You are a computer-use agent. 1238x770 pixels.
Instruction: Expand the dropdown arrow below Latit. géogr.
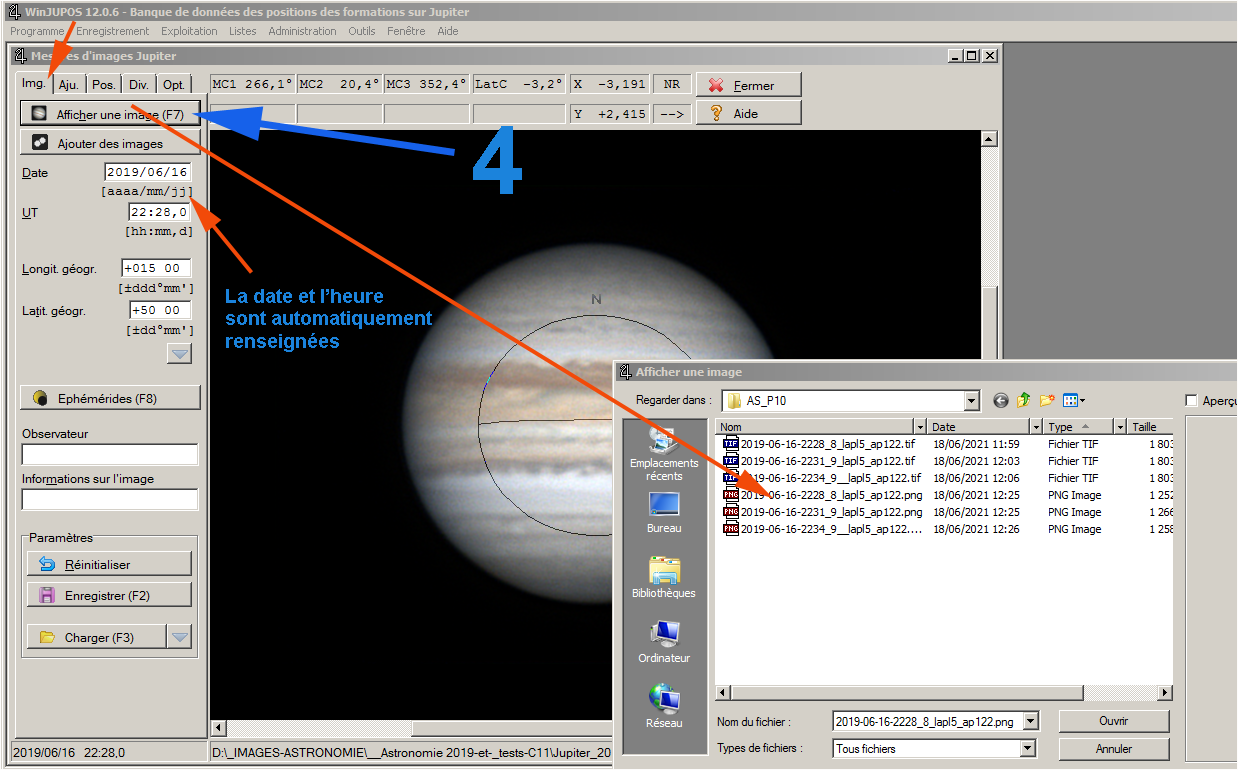tap(179, 353)
